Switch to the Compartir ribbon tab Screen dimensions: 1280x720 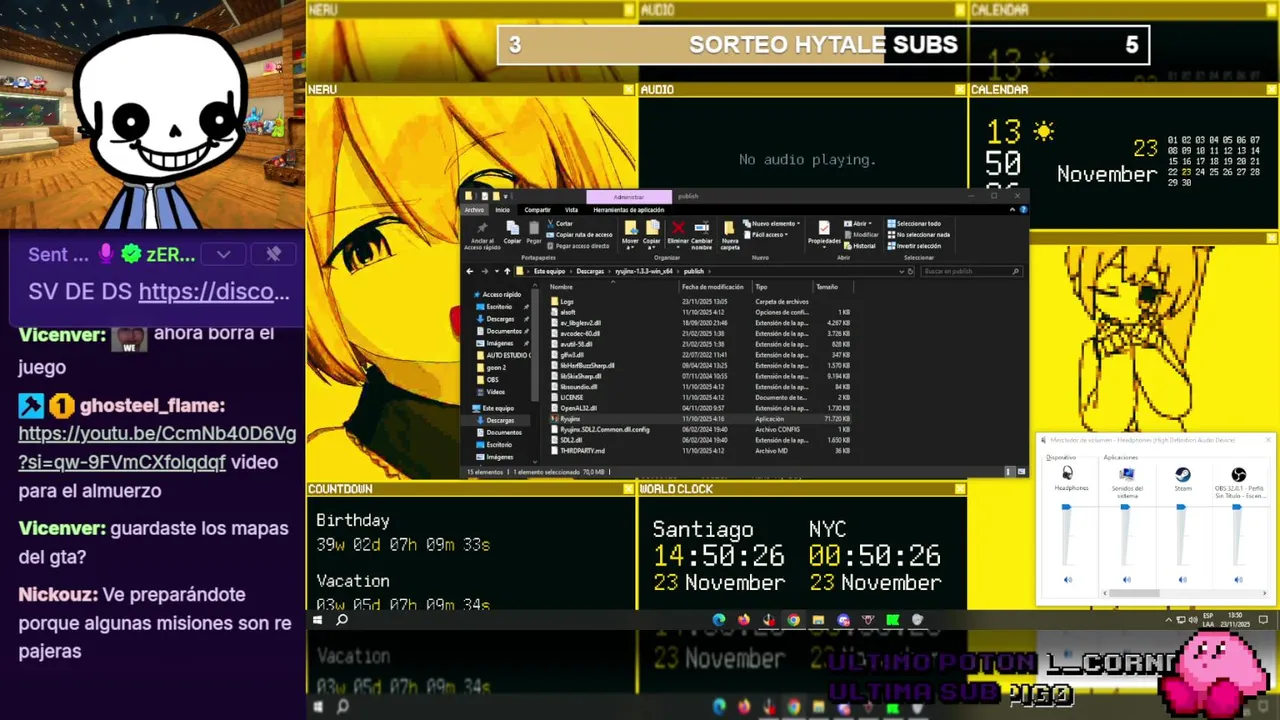[x=537, y=210]
